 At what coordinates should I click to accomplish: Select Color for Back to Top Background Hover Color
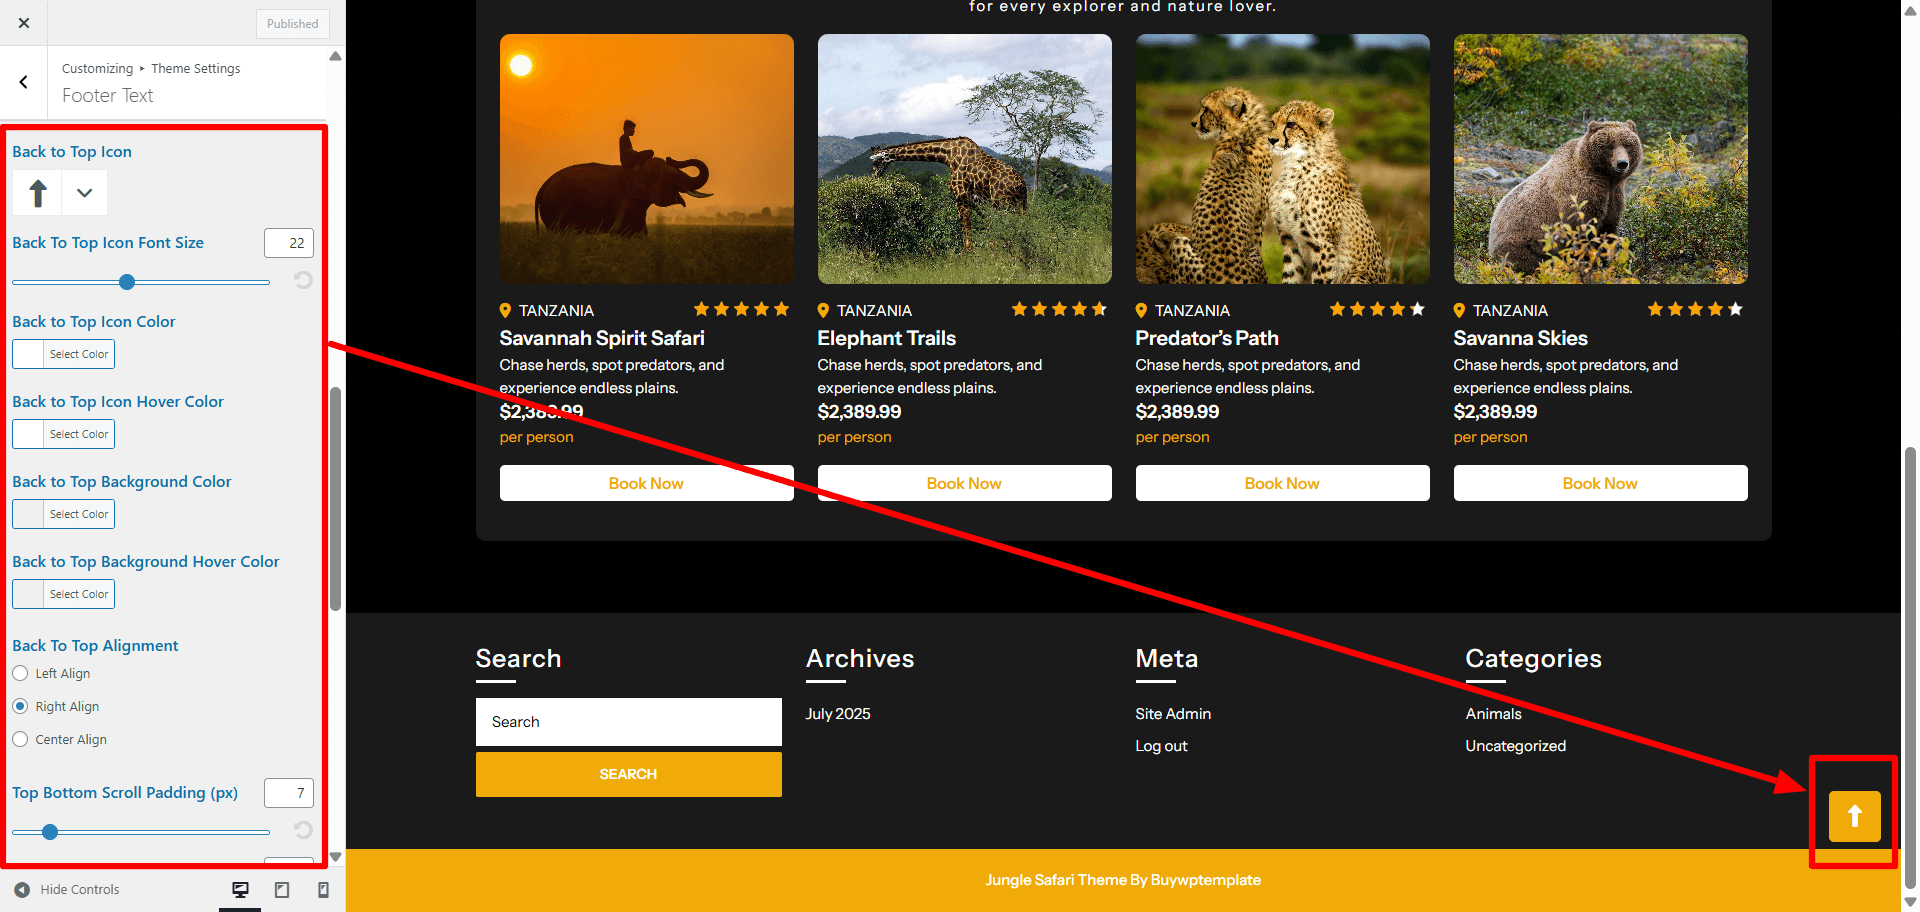pos(64,594)
